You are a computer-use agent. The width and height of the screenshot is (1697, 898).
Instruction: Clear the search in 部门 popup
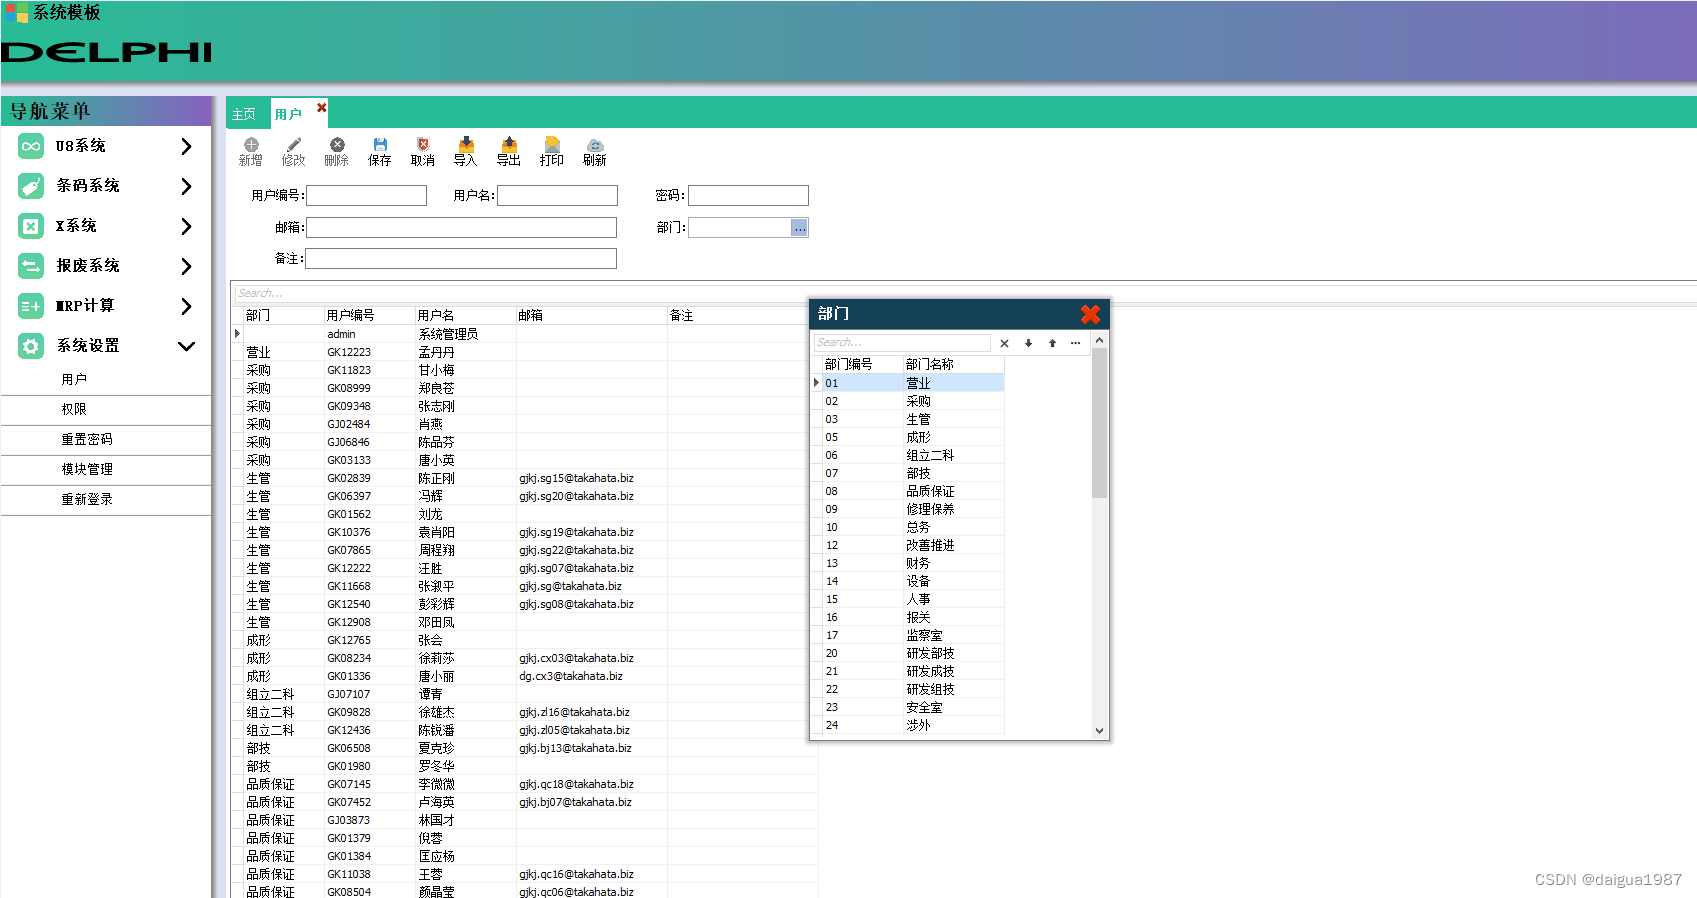pyautogui.click(x=1004, y=343)
